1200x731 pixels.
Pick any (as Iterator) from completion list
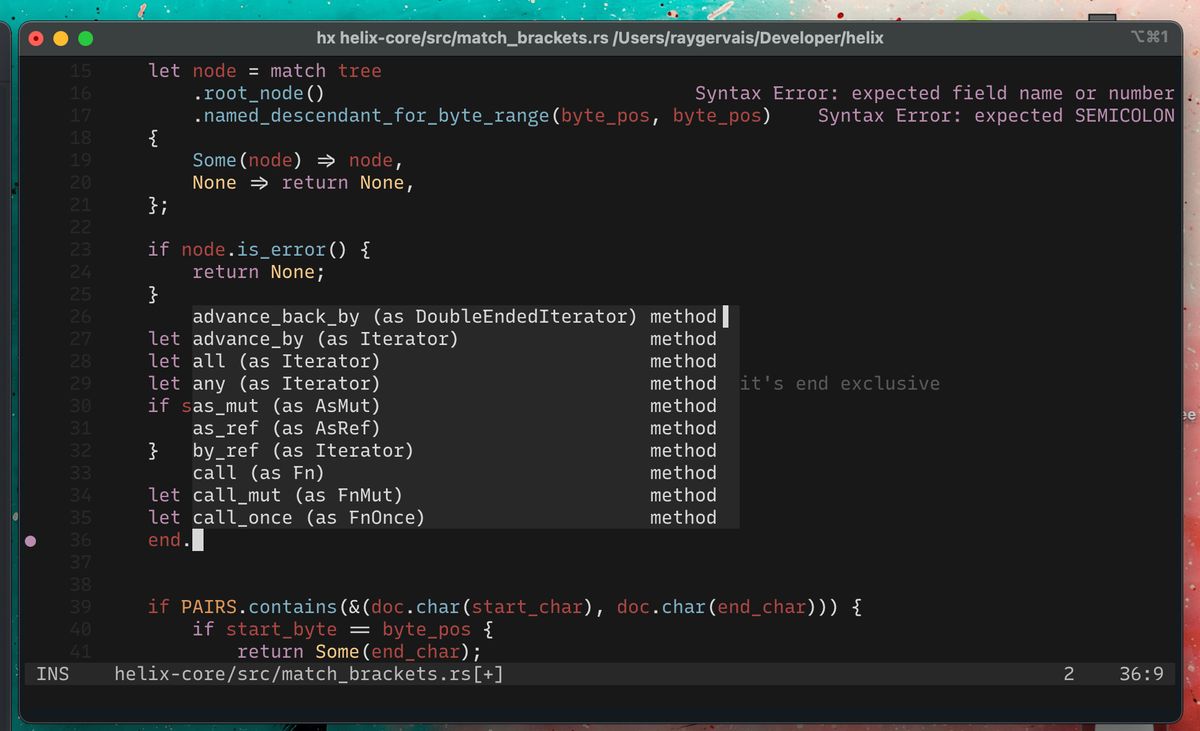click(x=286, y=384)
